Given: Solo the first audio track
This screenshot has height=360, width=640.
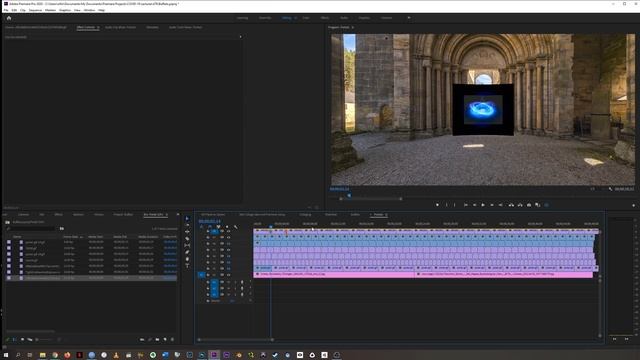Looking at the screenshot, I should [x=235, y=282].
